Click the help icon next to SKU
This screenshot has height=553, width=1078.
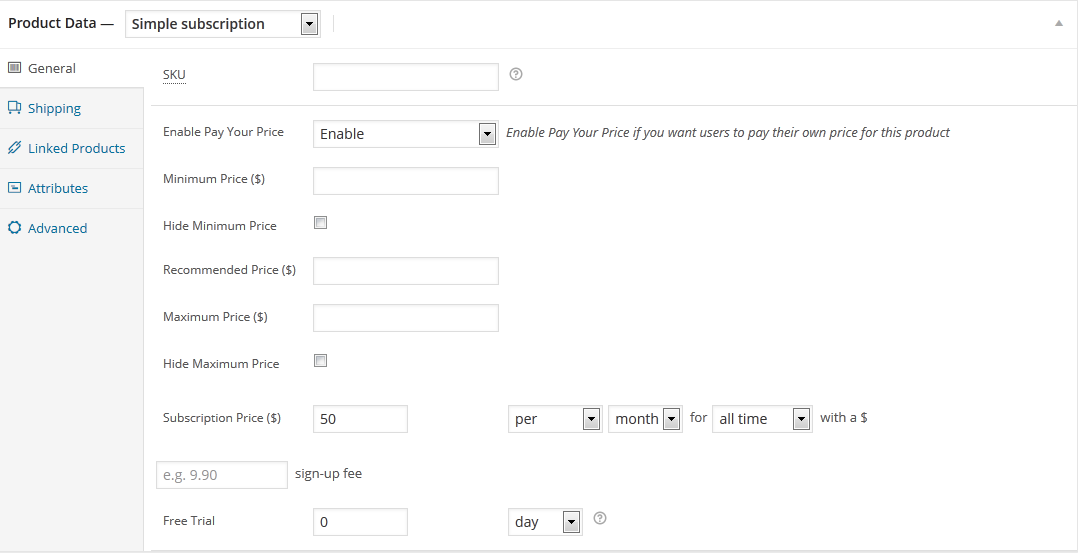[516, 74]
